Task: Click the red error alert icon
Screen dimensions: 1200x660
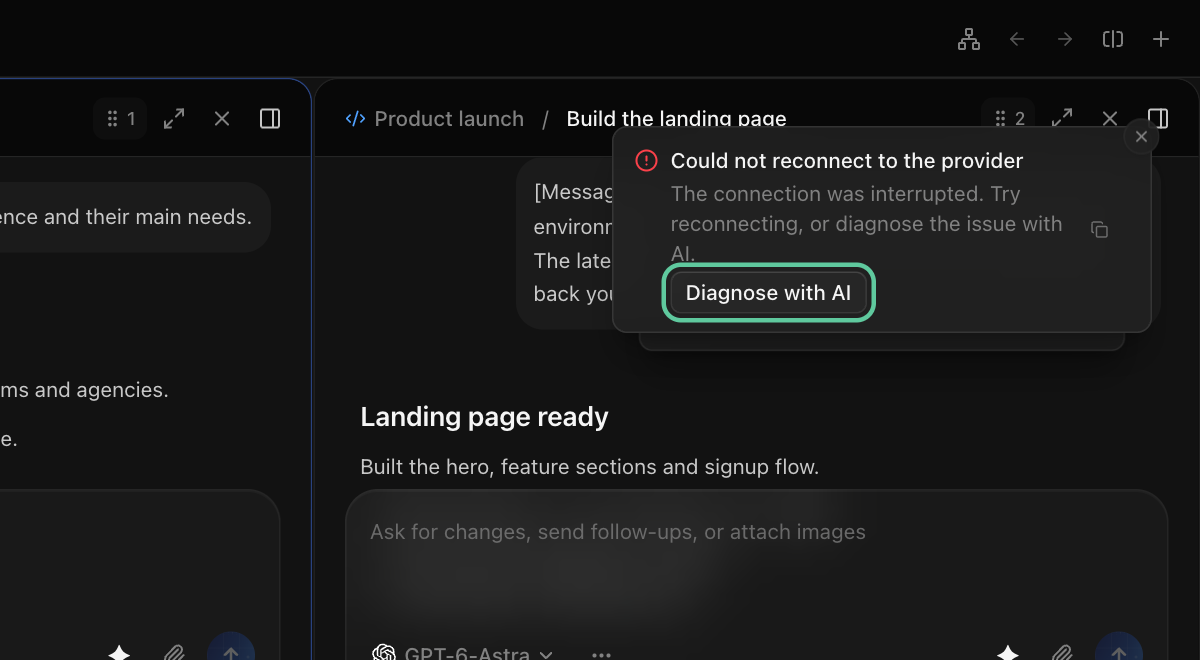Action: click(647, 161)
